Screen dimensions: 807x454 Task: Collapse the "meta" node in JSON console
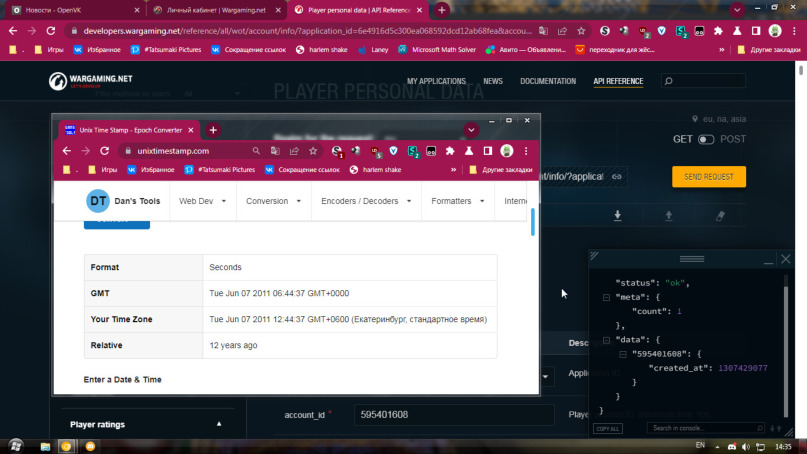[x=606, y=298]
